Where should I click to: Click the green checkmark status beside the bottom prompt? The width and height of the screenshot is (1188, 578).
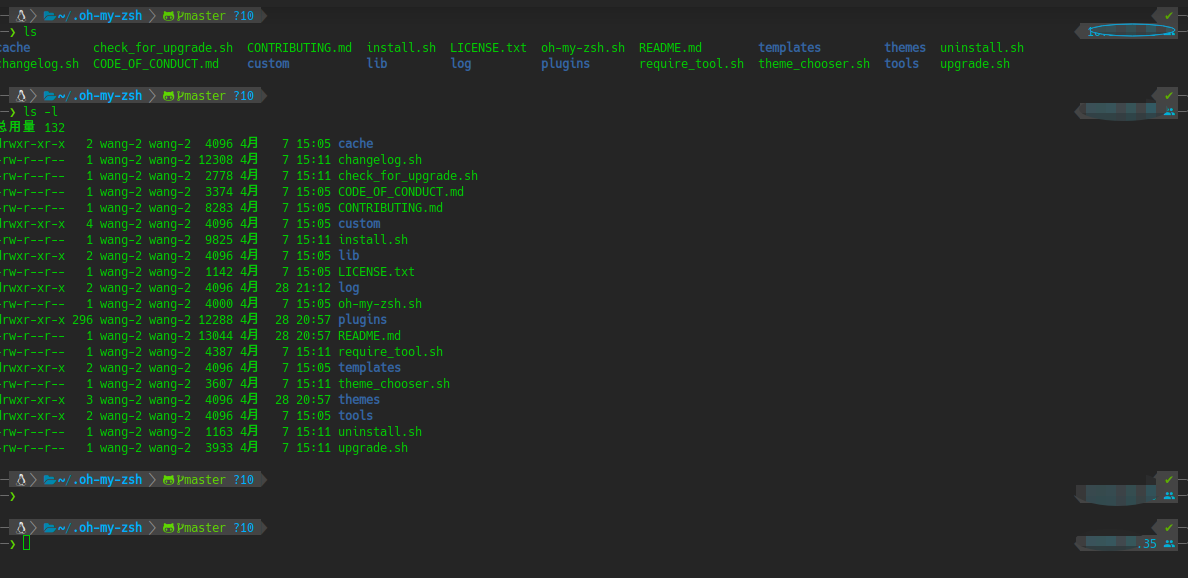1168,527
